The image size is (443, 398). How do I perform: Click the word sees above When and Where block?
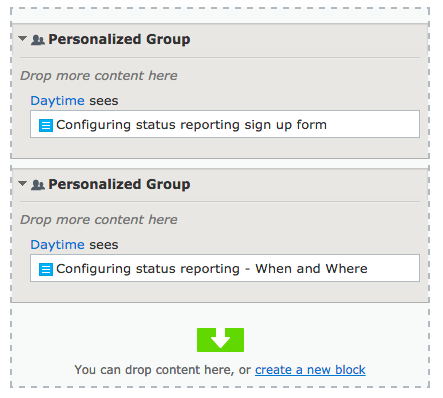(103, 245)
